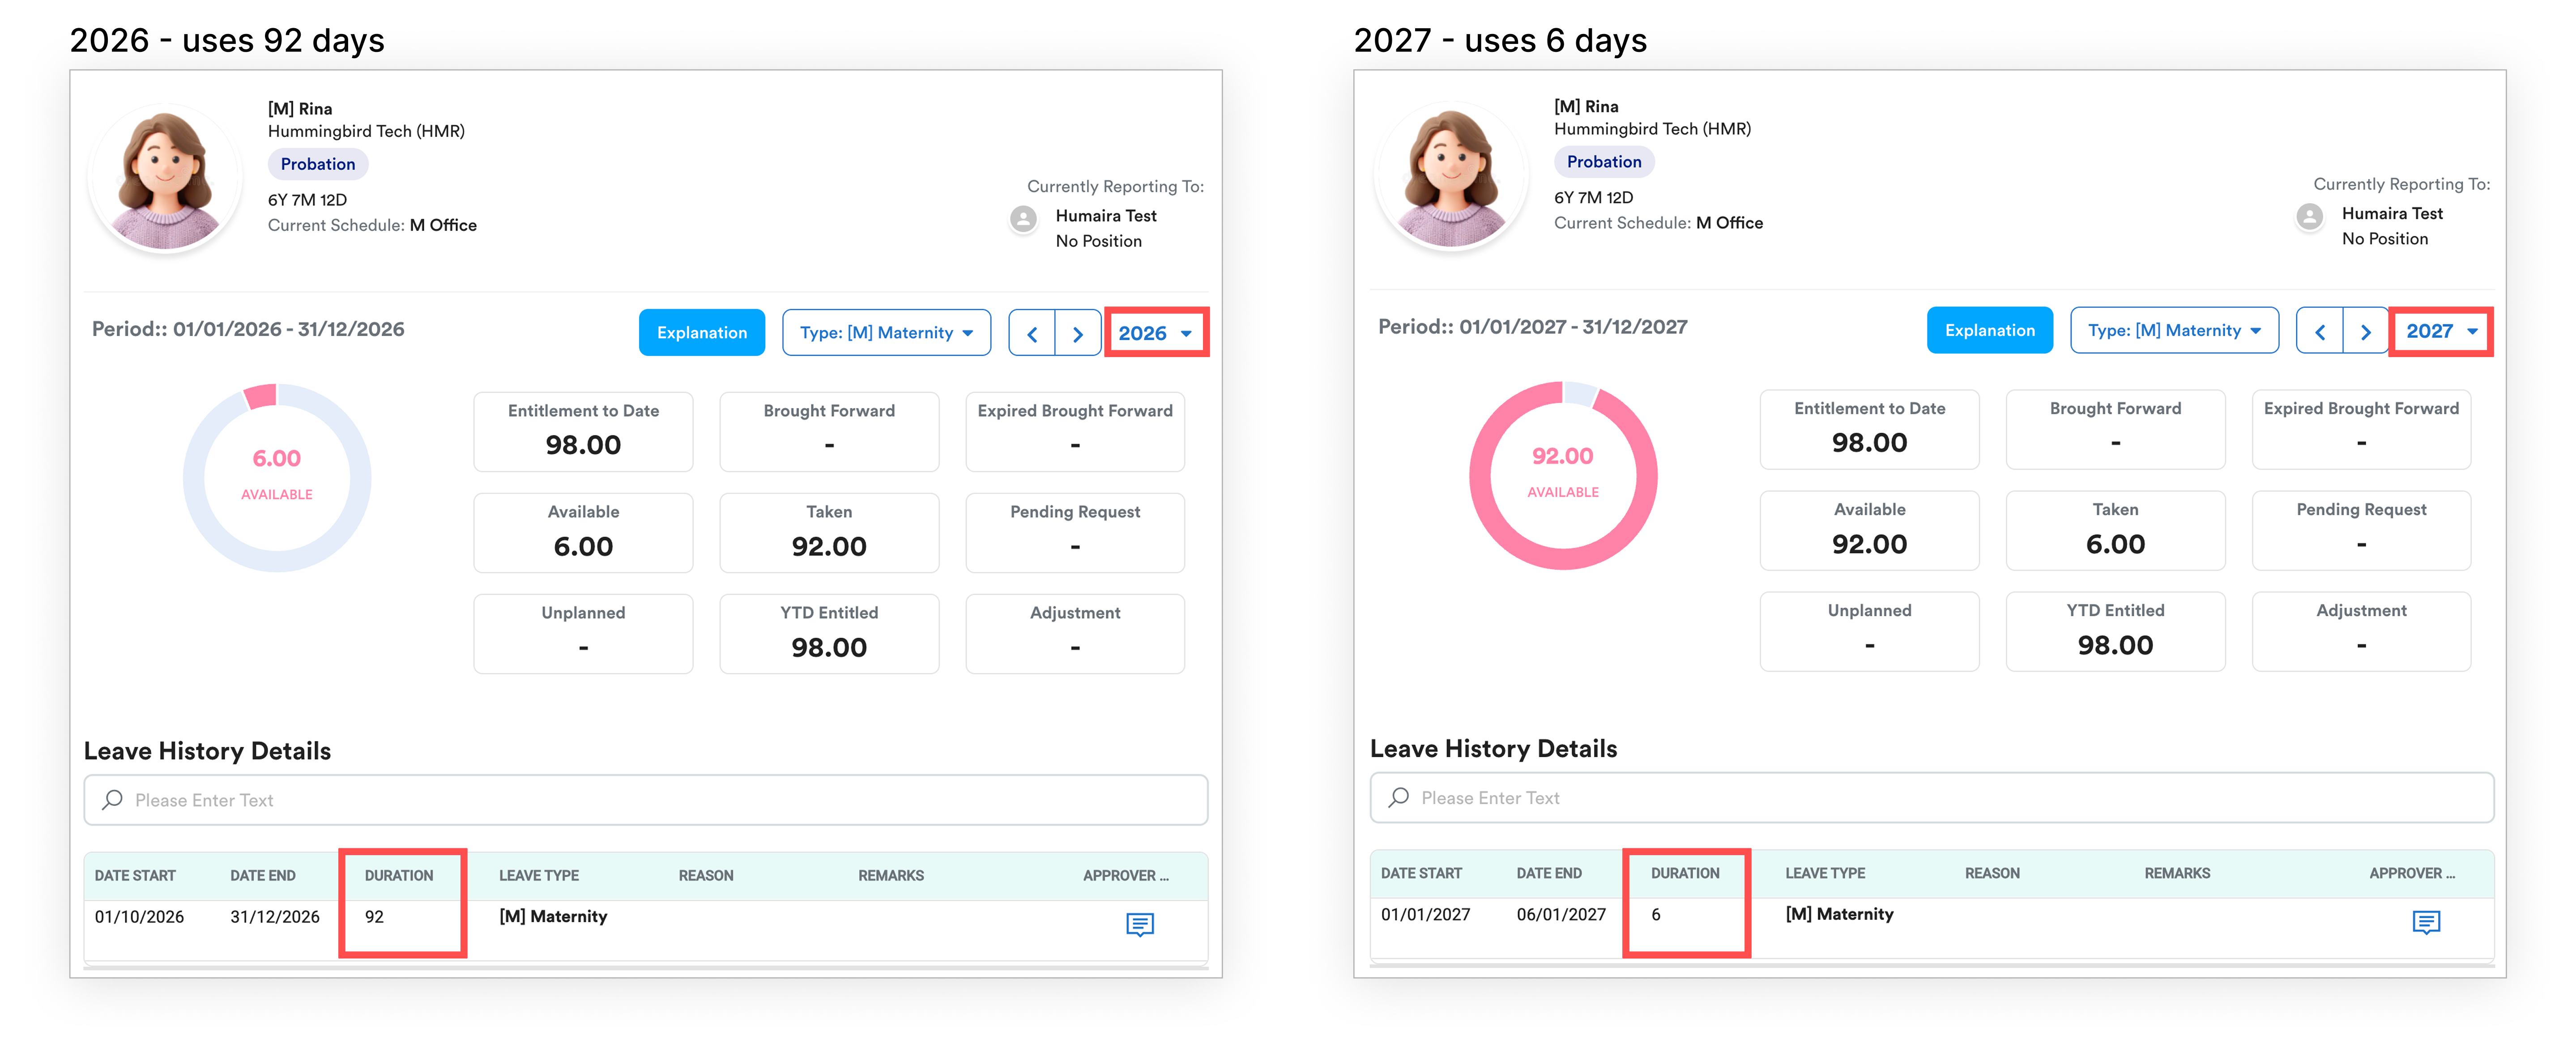Click 92.00 AVAILABLE donut chart

coord(1563,476)
